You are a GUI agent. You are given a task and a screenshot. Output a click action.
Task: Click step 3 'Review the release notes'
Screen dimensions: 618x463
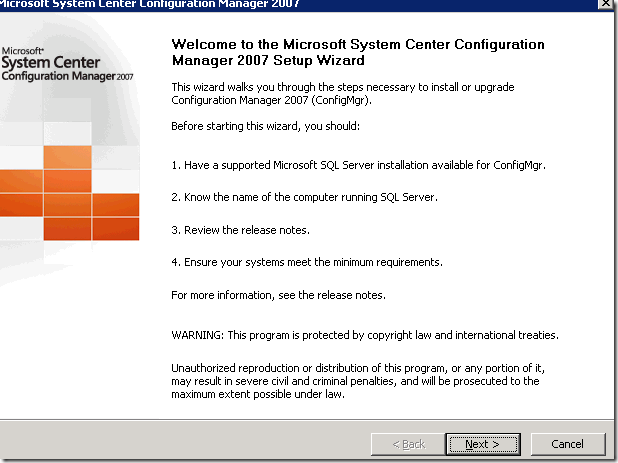point(240,230)
